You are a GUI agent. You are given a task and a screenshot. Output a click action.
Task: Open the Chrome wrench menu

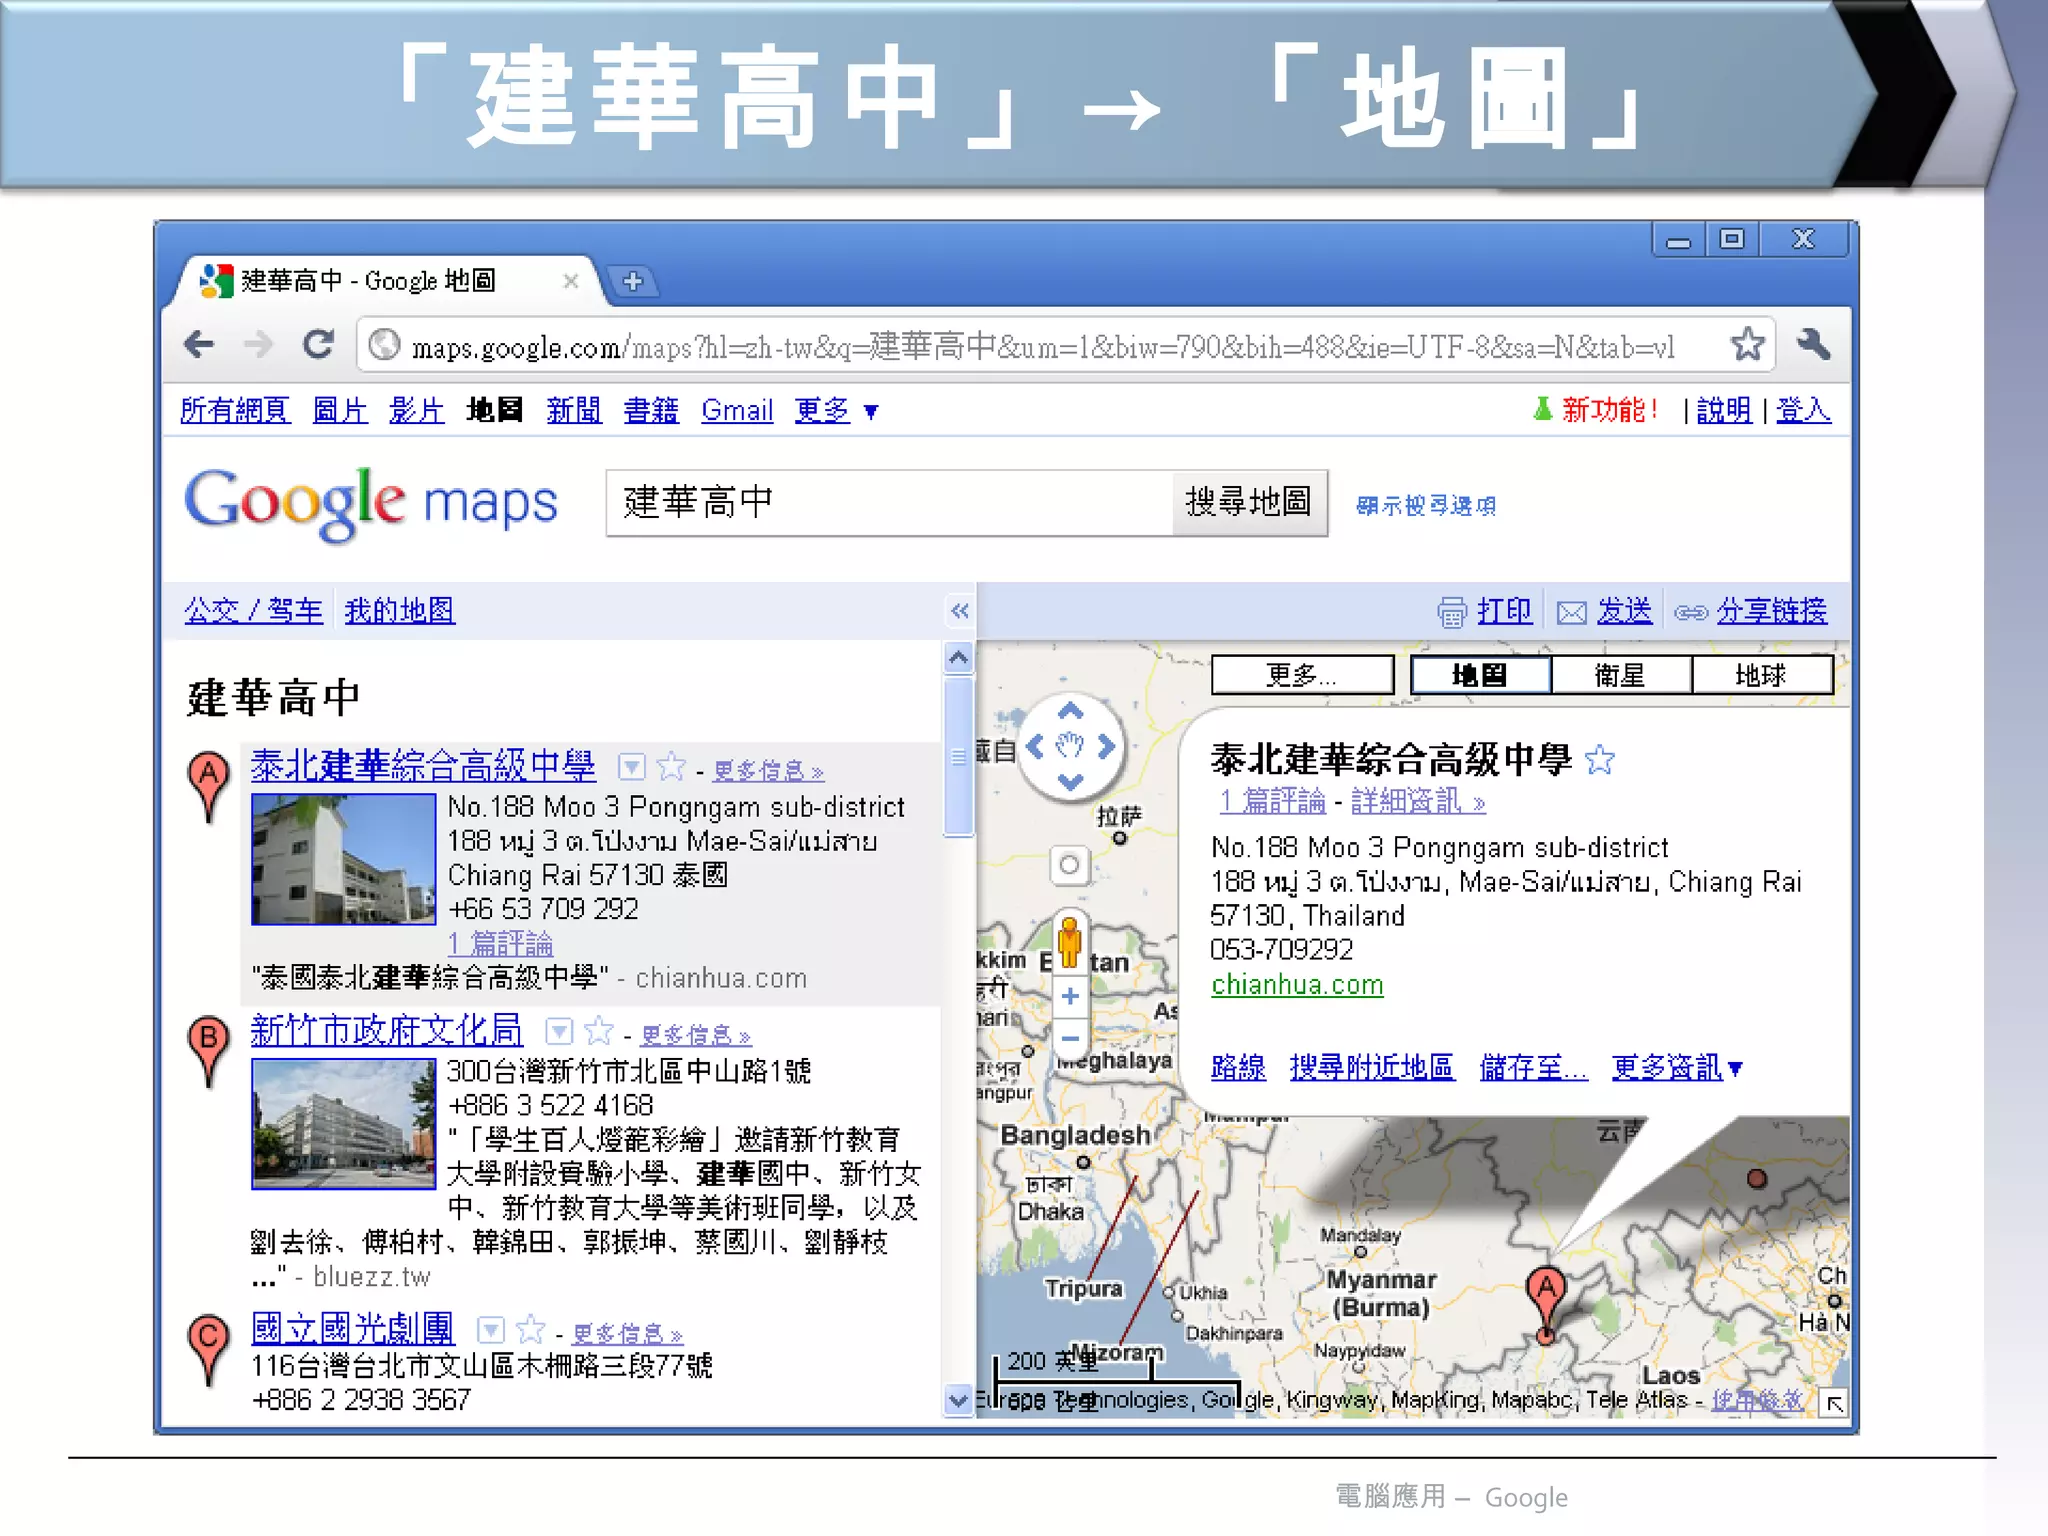[x=1813, y=344]
